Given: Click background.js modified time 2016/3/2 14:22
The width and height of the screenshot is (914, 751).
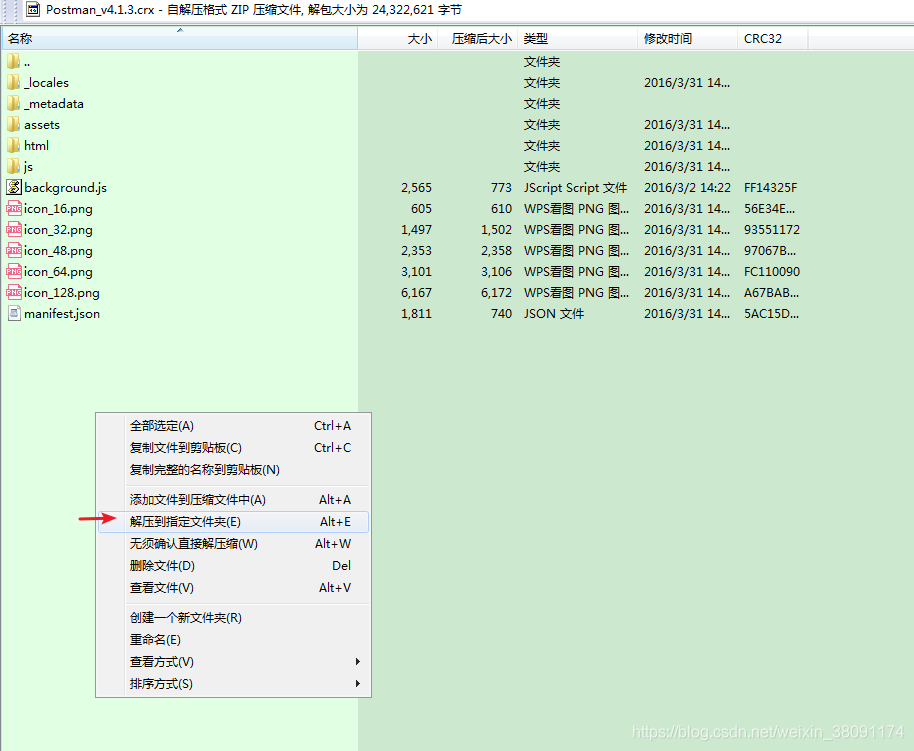Looking at the screenshot, I should (x=687, y=188).
